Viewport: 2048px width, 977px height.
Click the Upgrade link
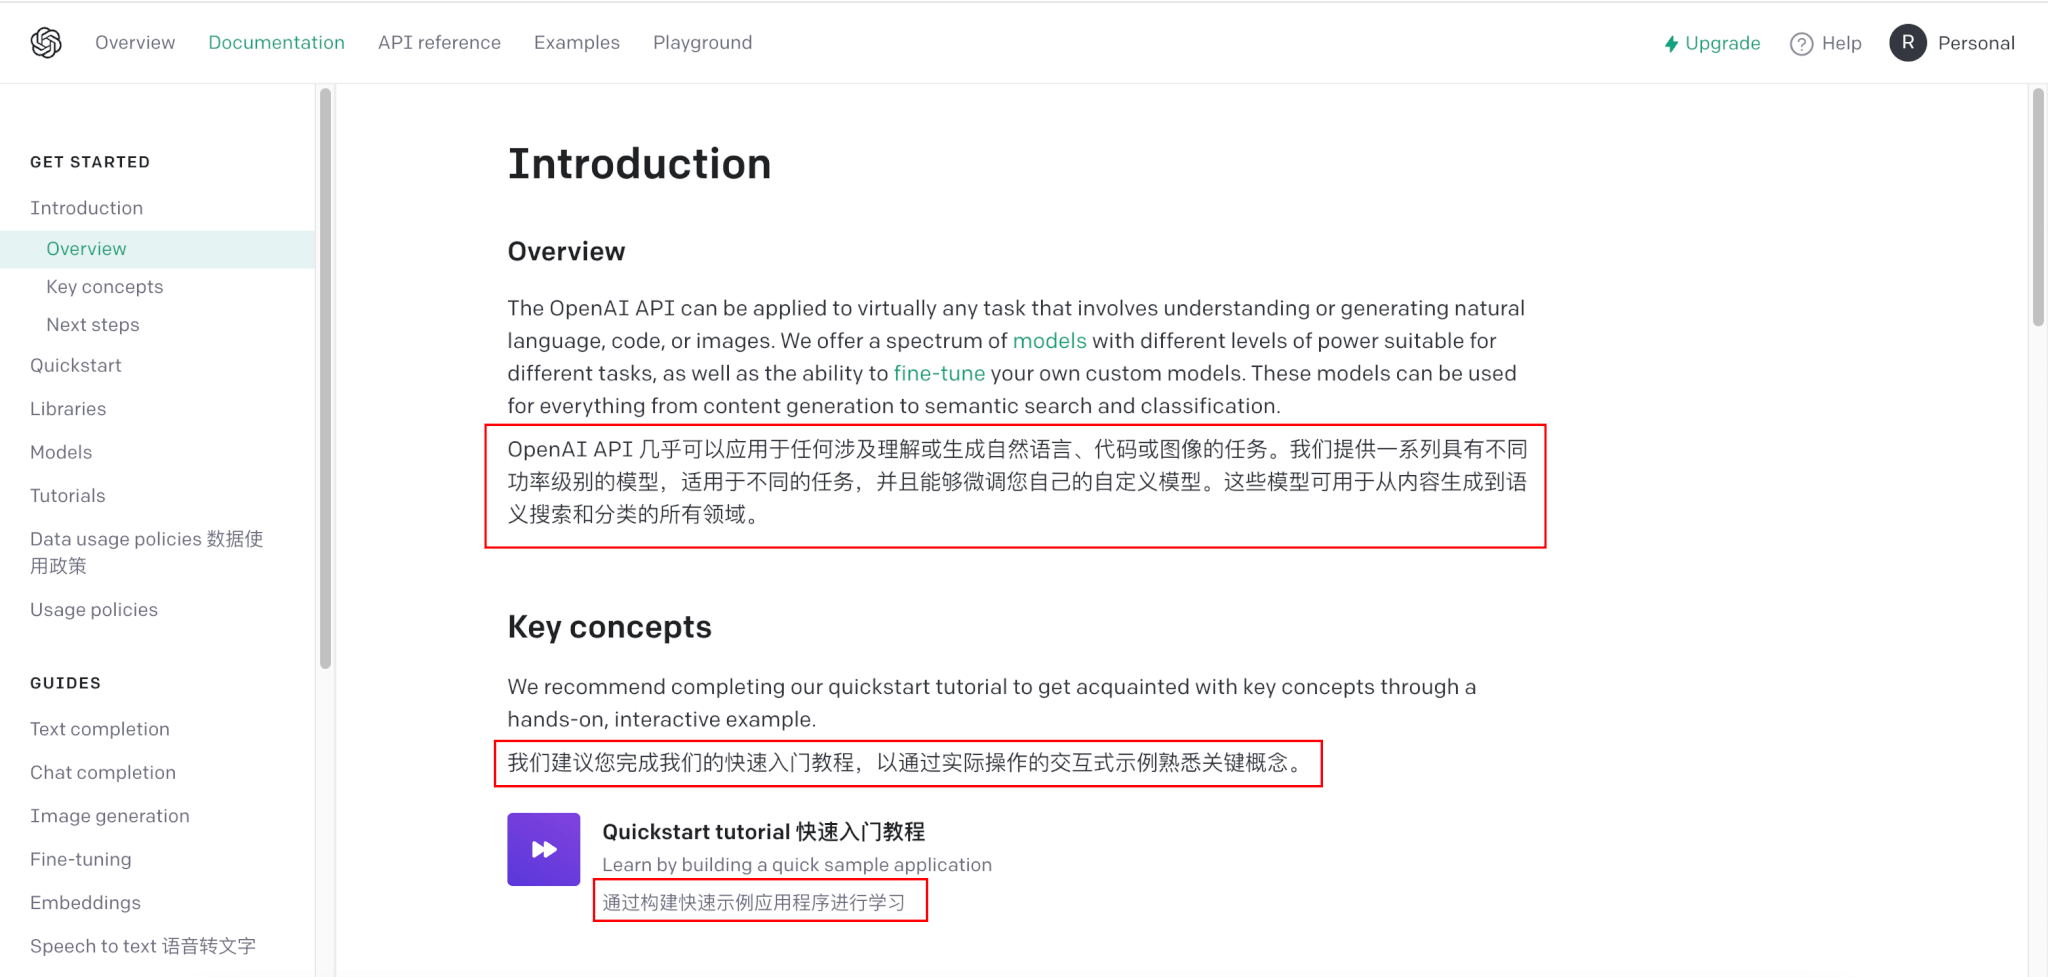click(x=1722, y=44)
